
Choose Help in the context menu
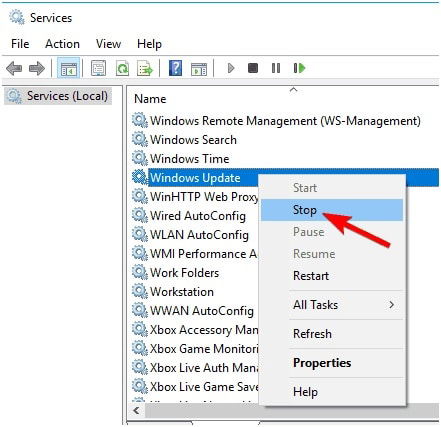coord(332,392)
